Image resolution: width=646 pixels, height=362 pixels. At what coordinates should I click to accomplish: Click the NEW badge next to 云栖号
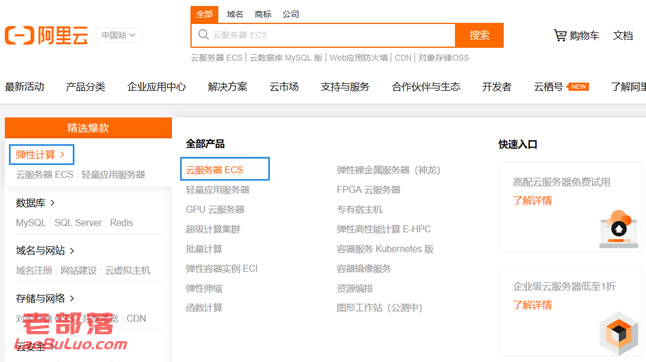click(578, 86)
